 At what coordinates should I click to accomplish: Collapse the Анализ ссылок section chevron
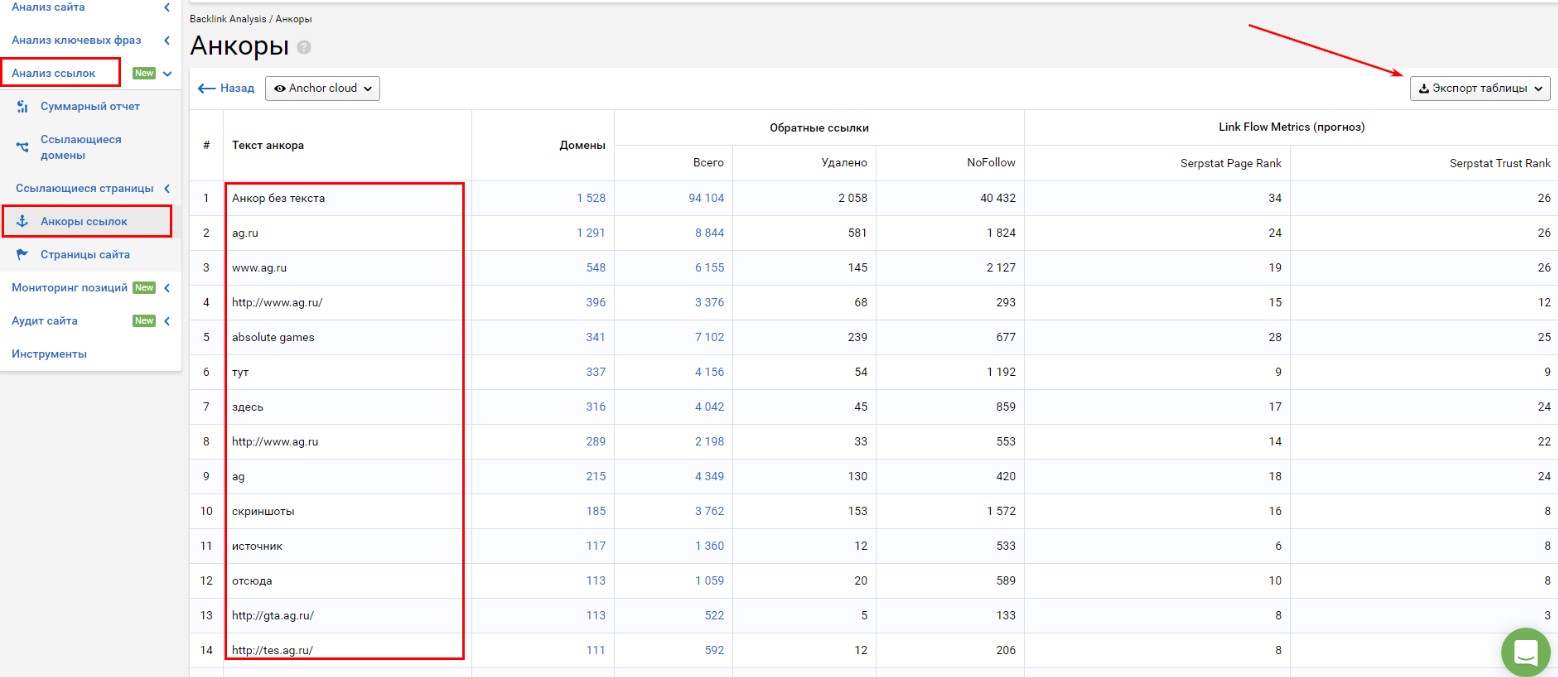coord(168,73)
